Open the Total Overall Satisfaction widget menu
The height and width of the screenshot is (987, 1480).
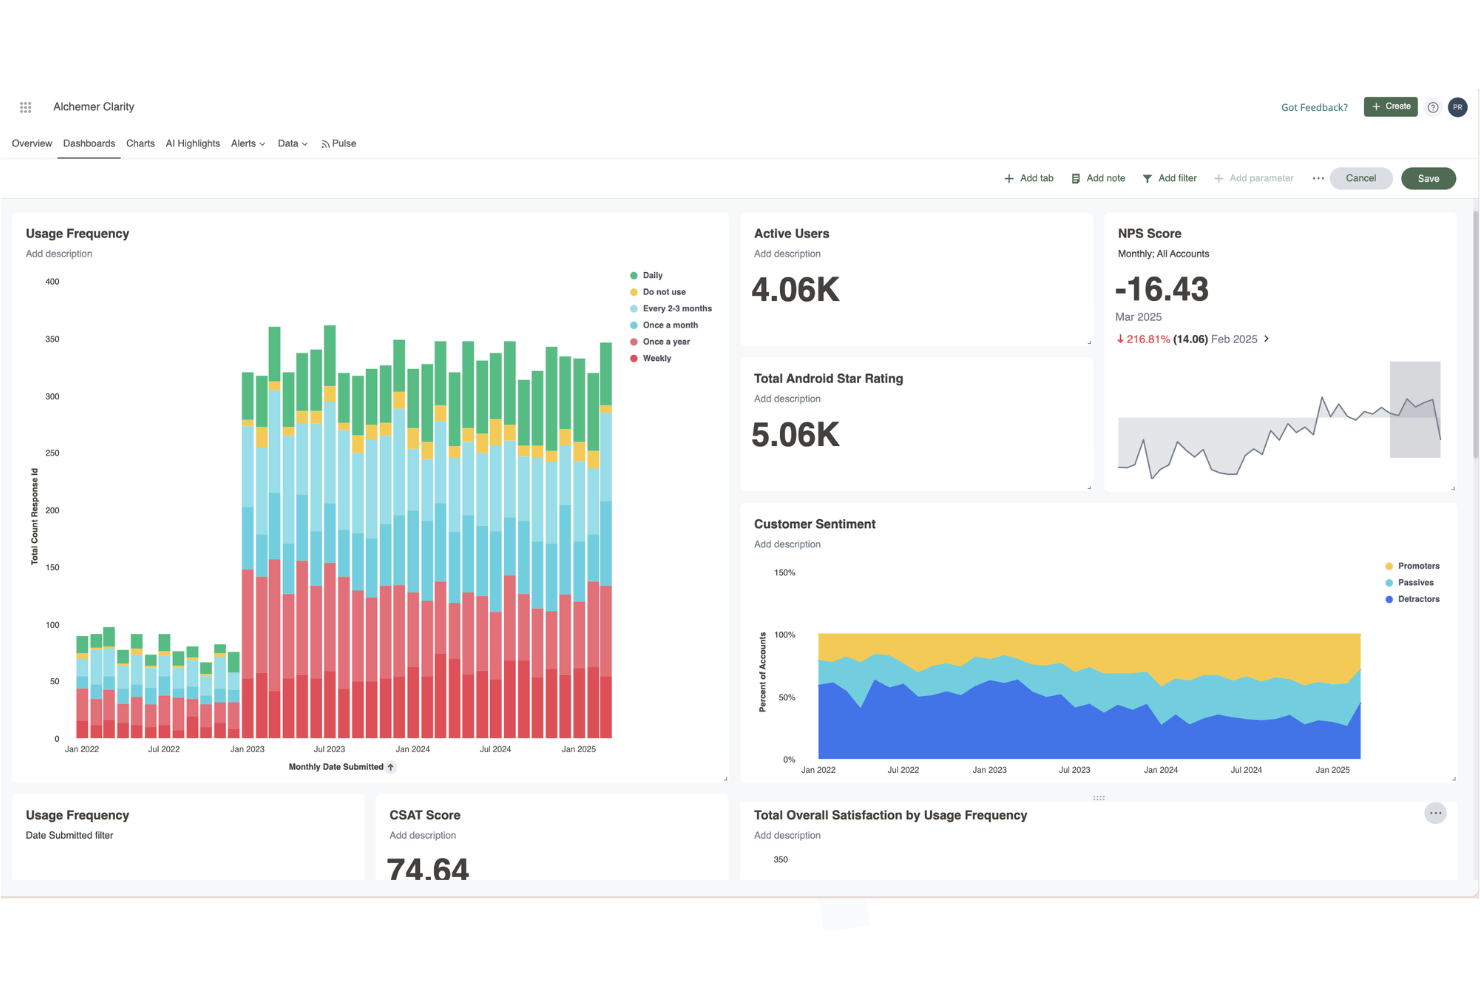click(x=1435, y=814)
